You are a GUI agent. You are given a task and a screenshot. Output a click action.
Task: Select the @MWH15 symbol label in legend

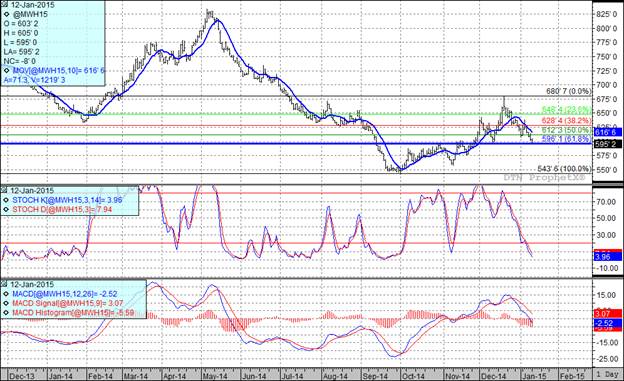[x=30, y=14]
